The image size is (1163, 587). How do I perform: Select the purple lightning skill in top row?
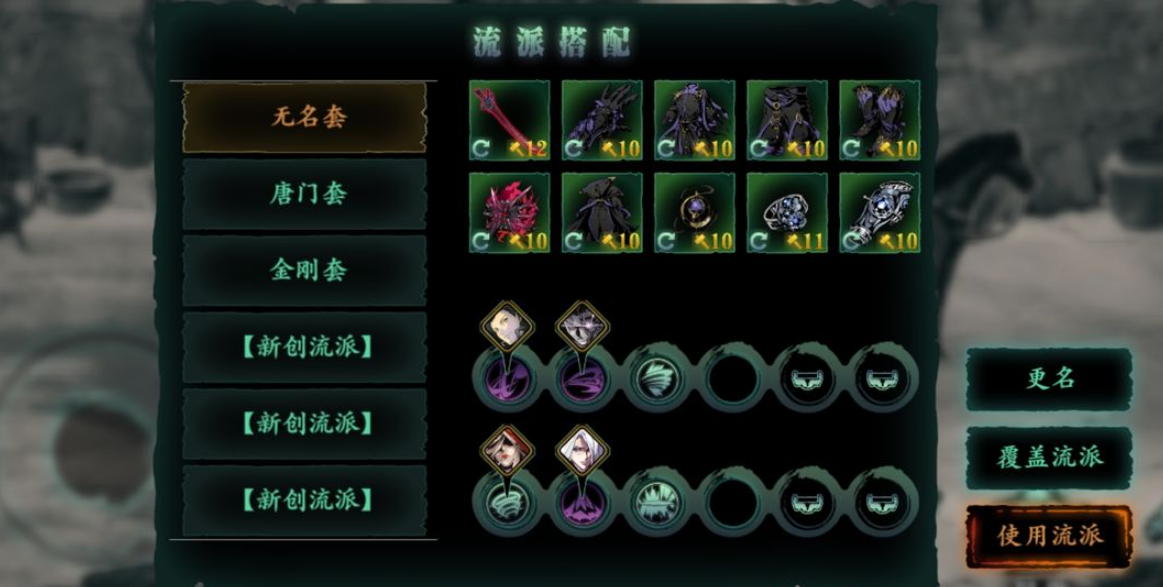[x=508, y=378]
